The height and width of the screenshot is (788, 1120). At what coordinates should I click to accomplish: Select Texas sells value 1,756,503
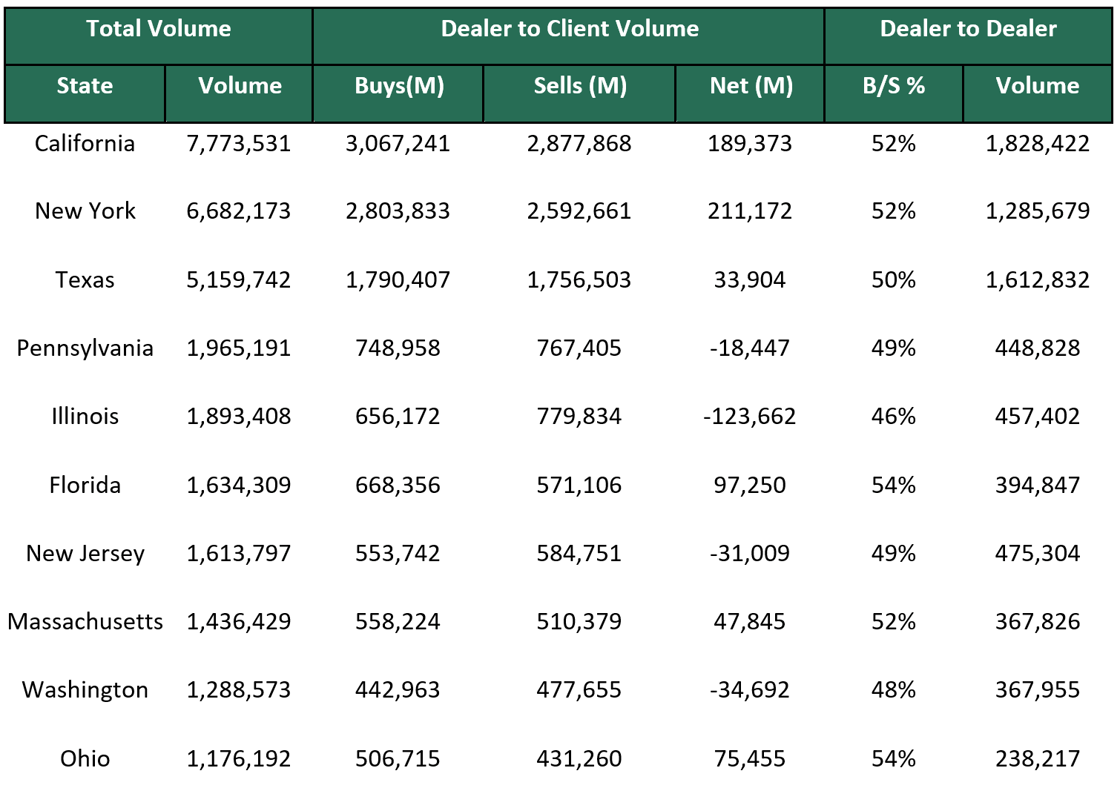coord(579,280)
